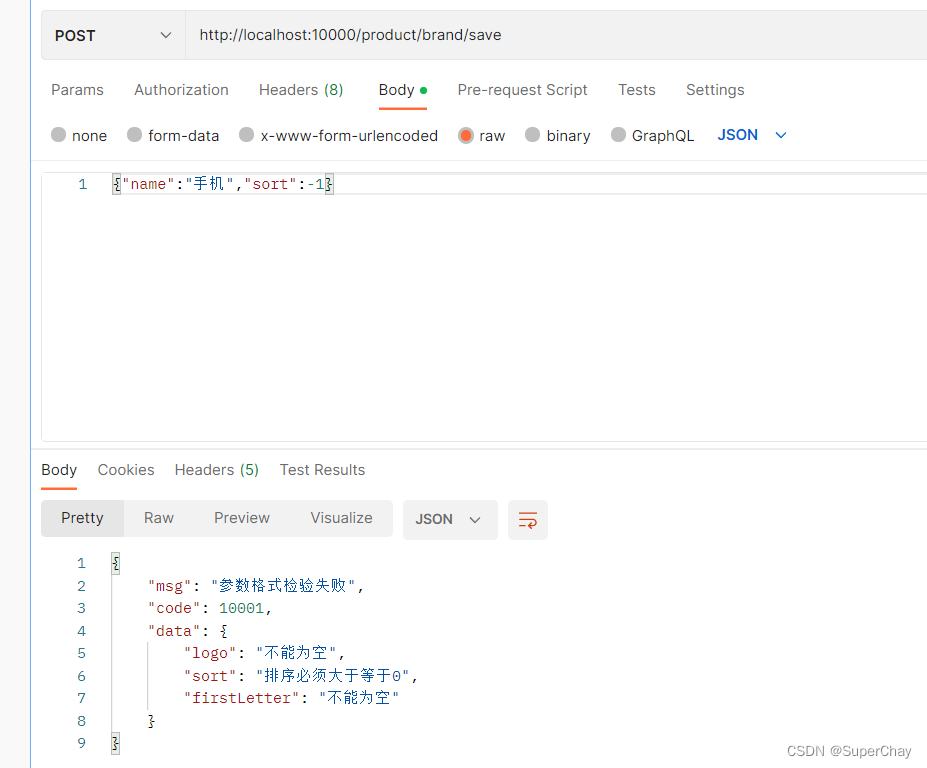The width and height of the screenshot is (927, 768).
Task: Open the Test Results tab
Action: [x=322, y=470]
